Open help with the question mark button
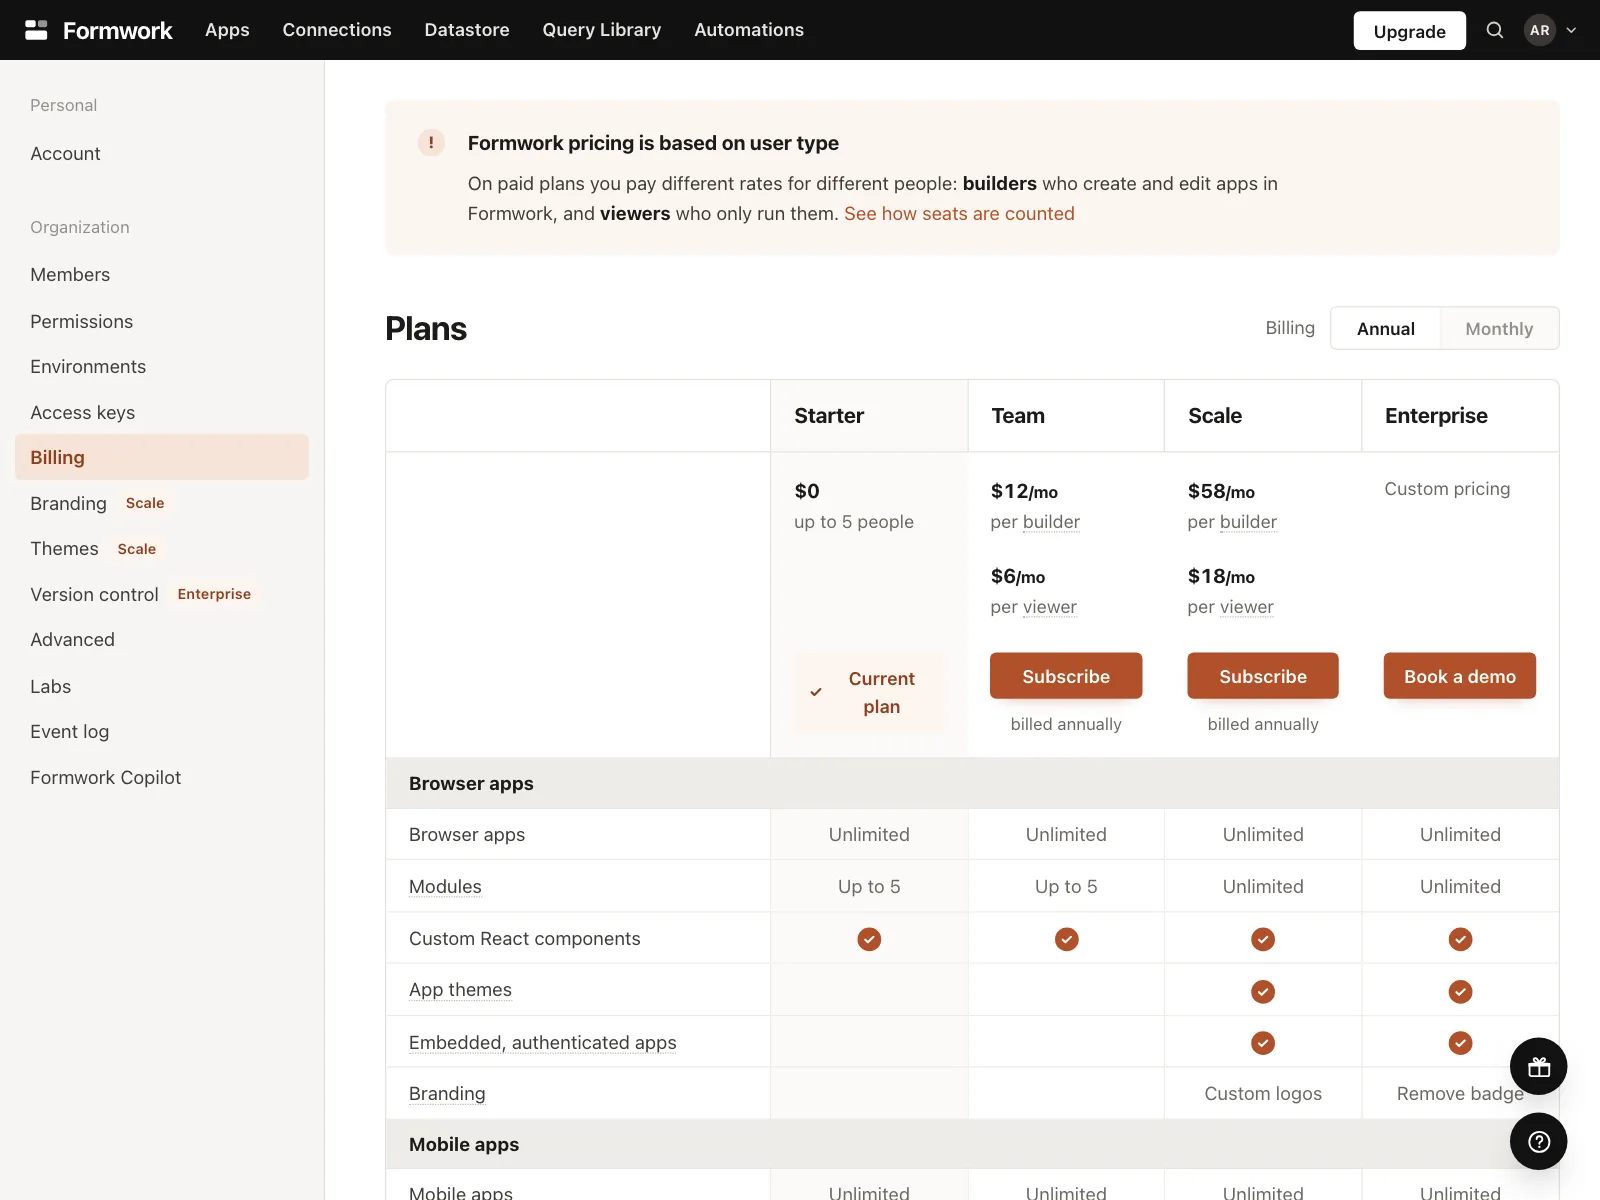1600x1200 pixels. click(x=1539, y=1141)
